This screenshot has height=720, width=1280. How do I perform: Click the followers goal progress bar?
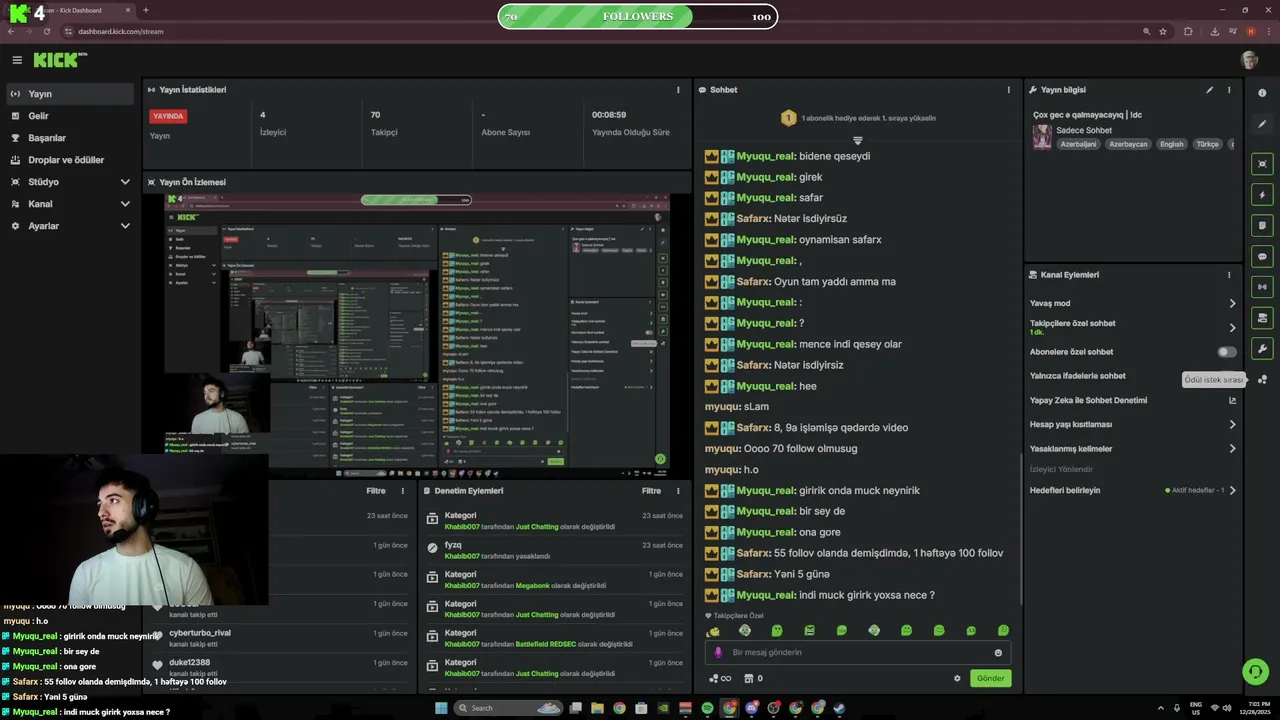click(637, 16)
